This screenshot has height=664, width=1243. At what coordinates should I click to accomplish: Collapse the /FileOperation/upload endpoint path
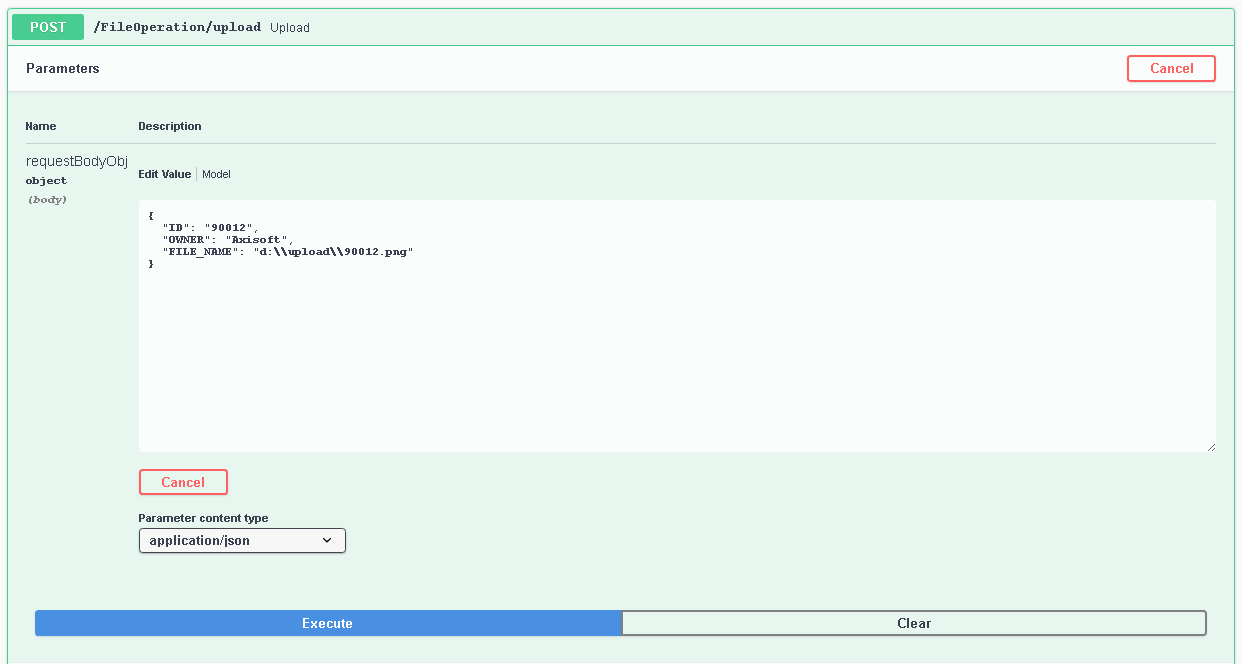click(x=177, y=27)
